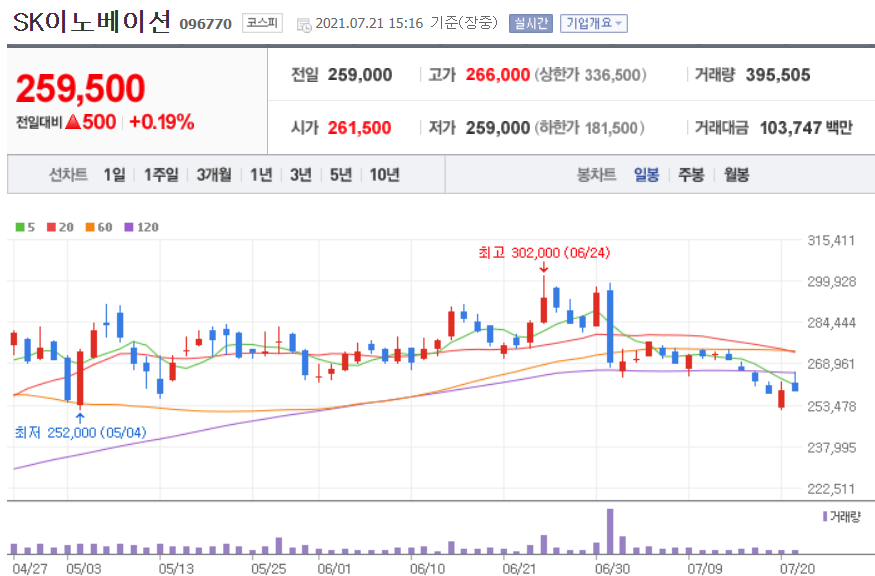Click the current price 259,500

tap(80, 89)
